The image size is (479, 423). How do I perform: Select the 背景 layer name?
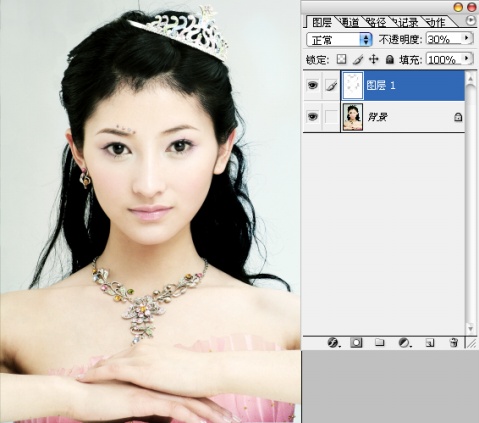tap(378, 117)
